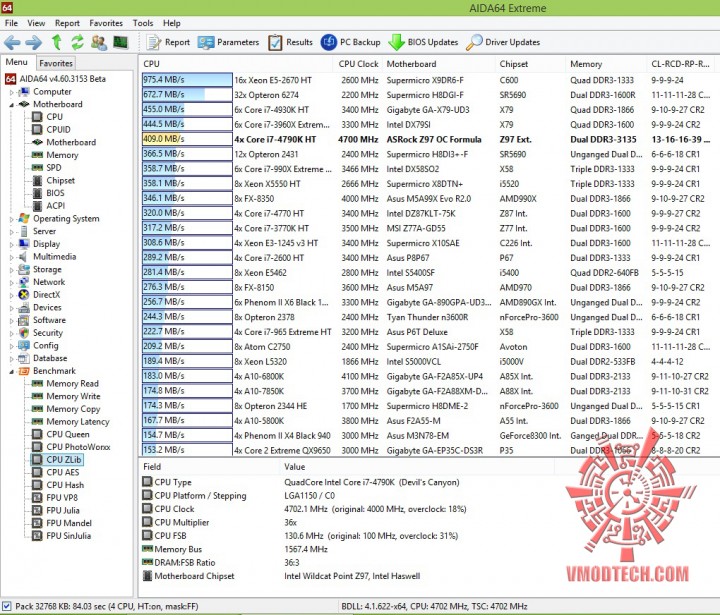The image size is (720, 615).
Task: Check for Driver Updates
Action: (x=503, y=42)
